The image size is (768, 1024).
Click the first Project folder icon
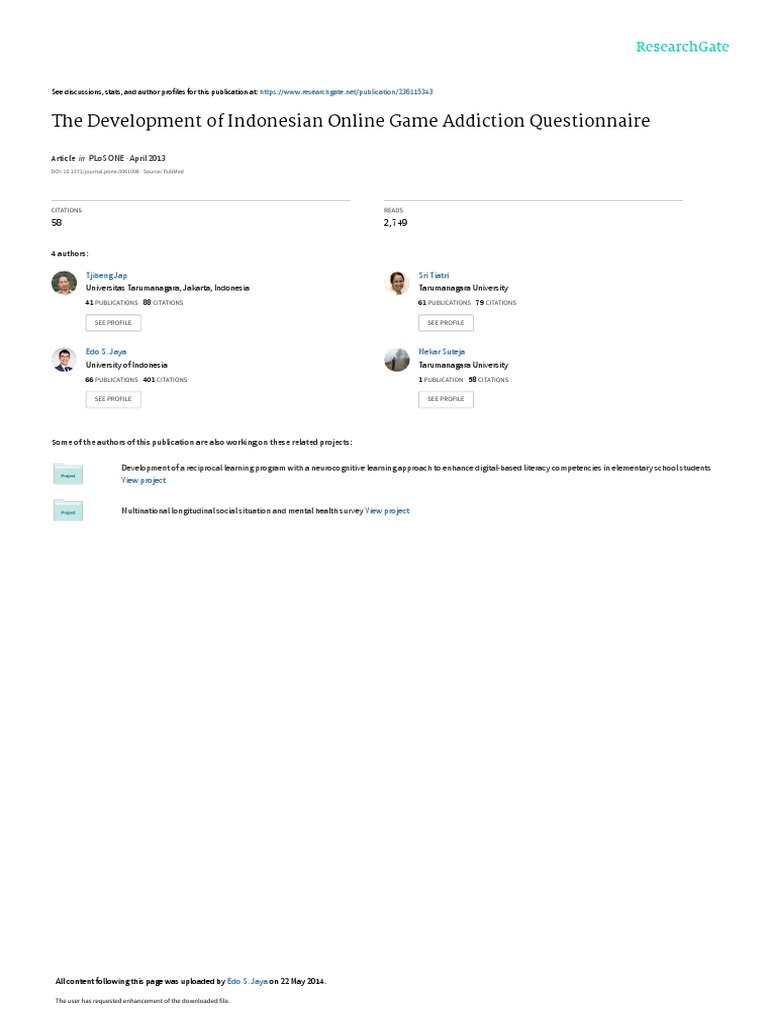click(x=68, y=474)
